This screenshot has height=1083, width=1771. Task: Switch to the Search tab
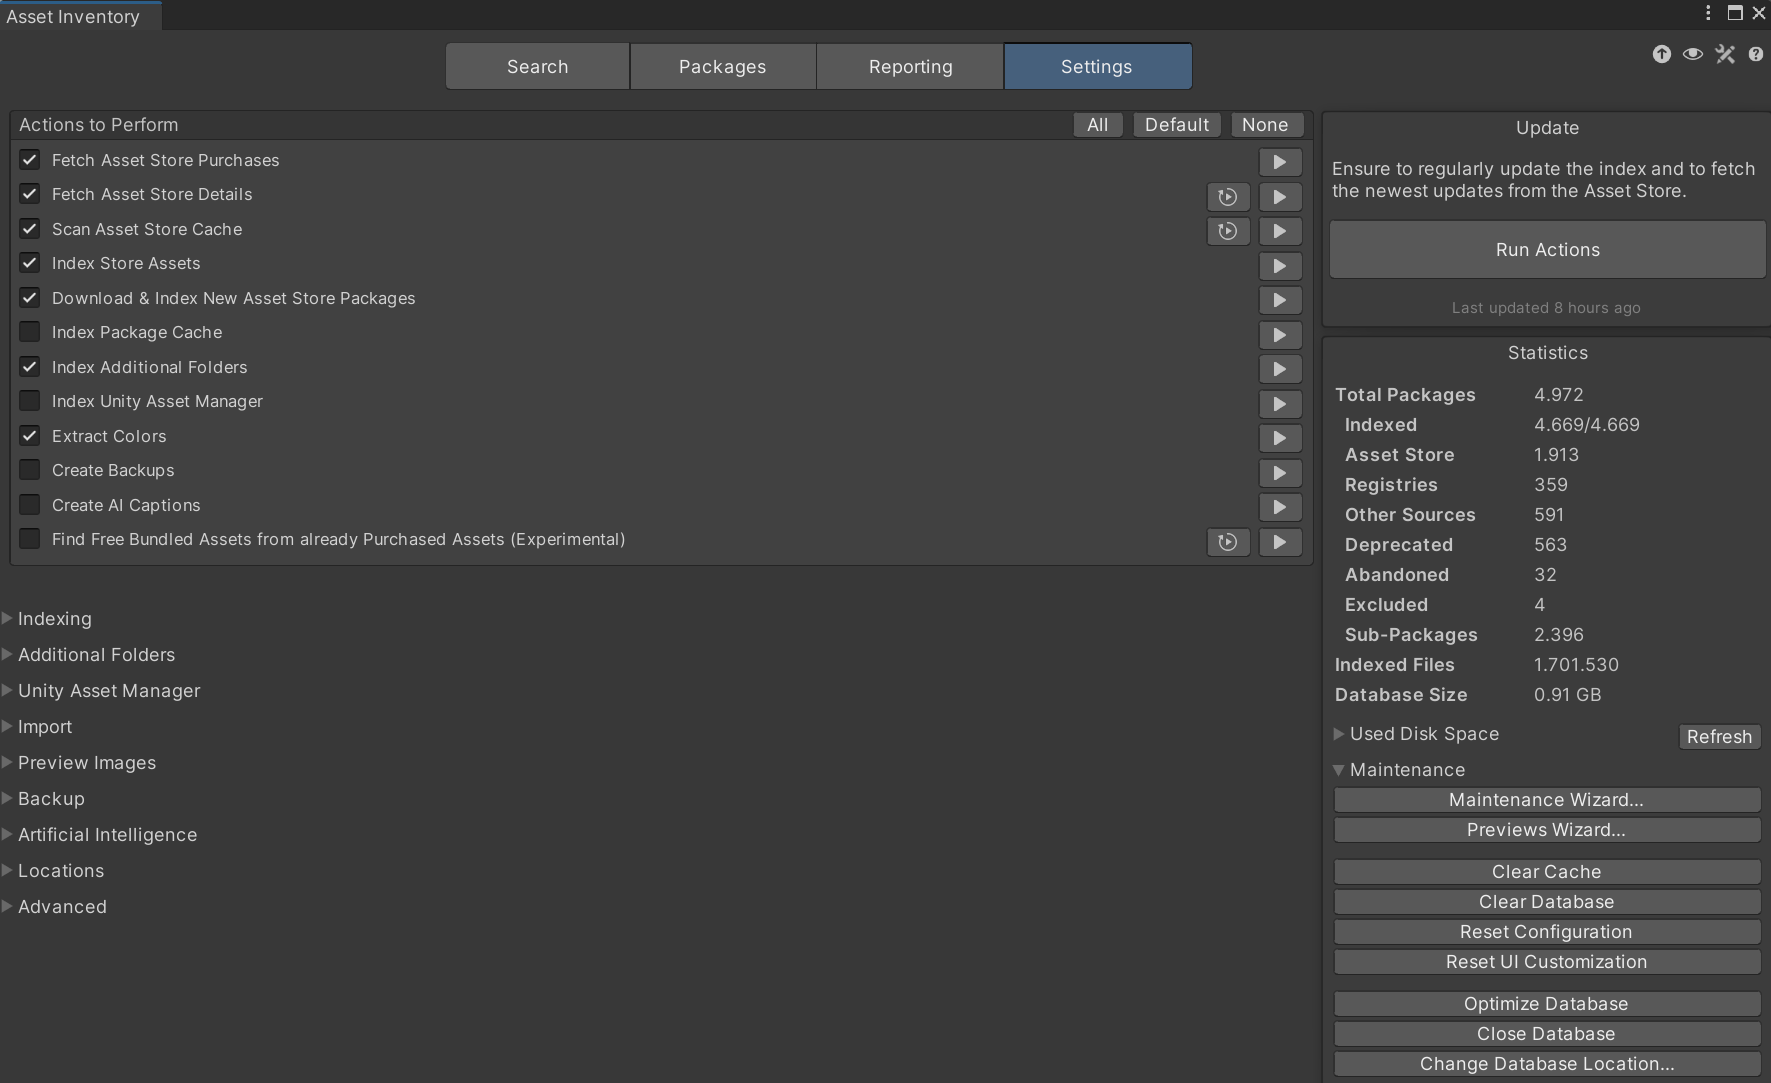537,67
